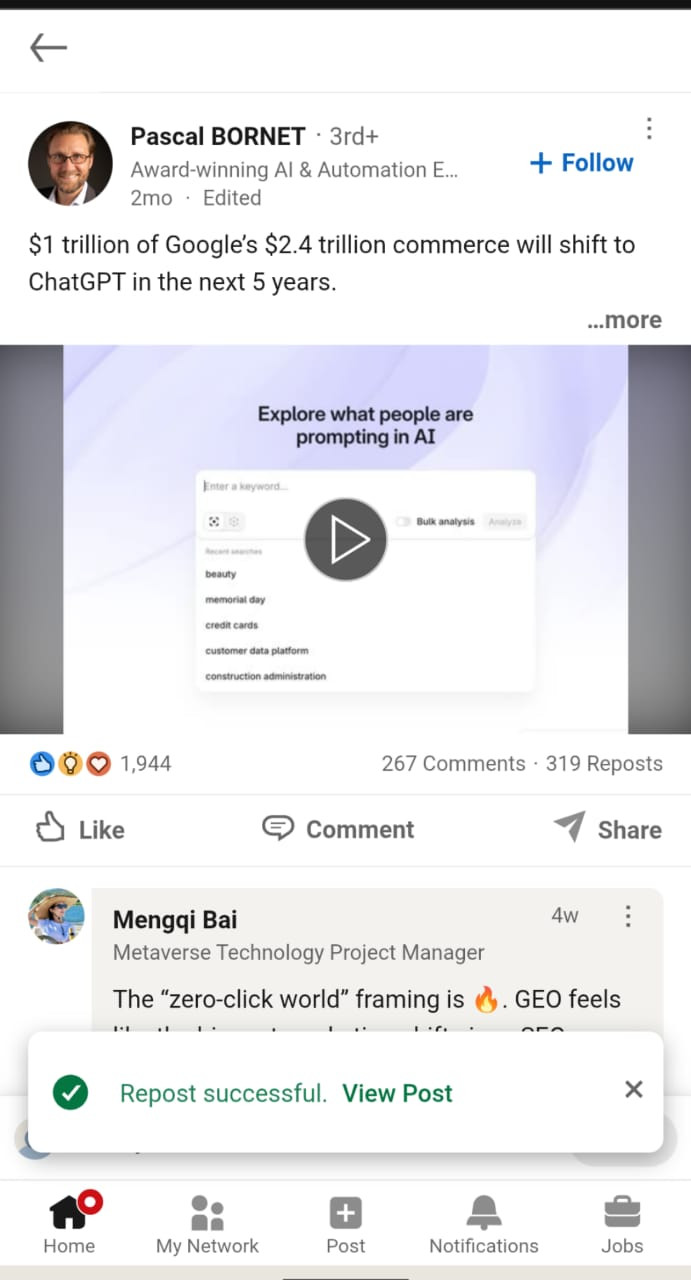View the 319 Reposts
This screenshot has height=1280, width=691.
pos(604,764)
